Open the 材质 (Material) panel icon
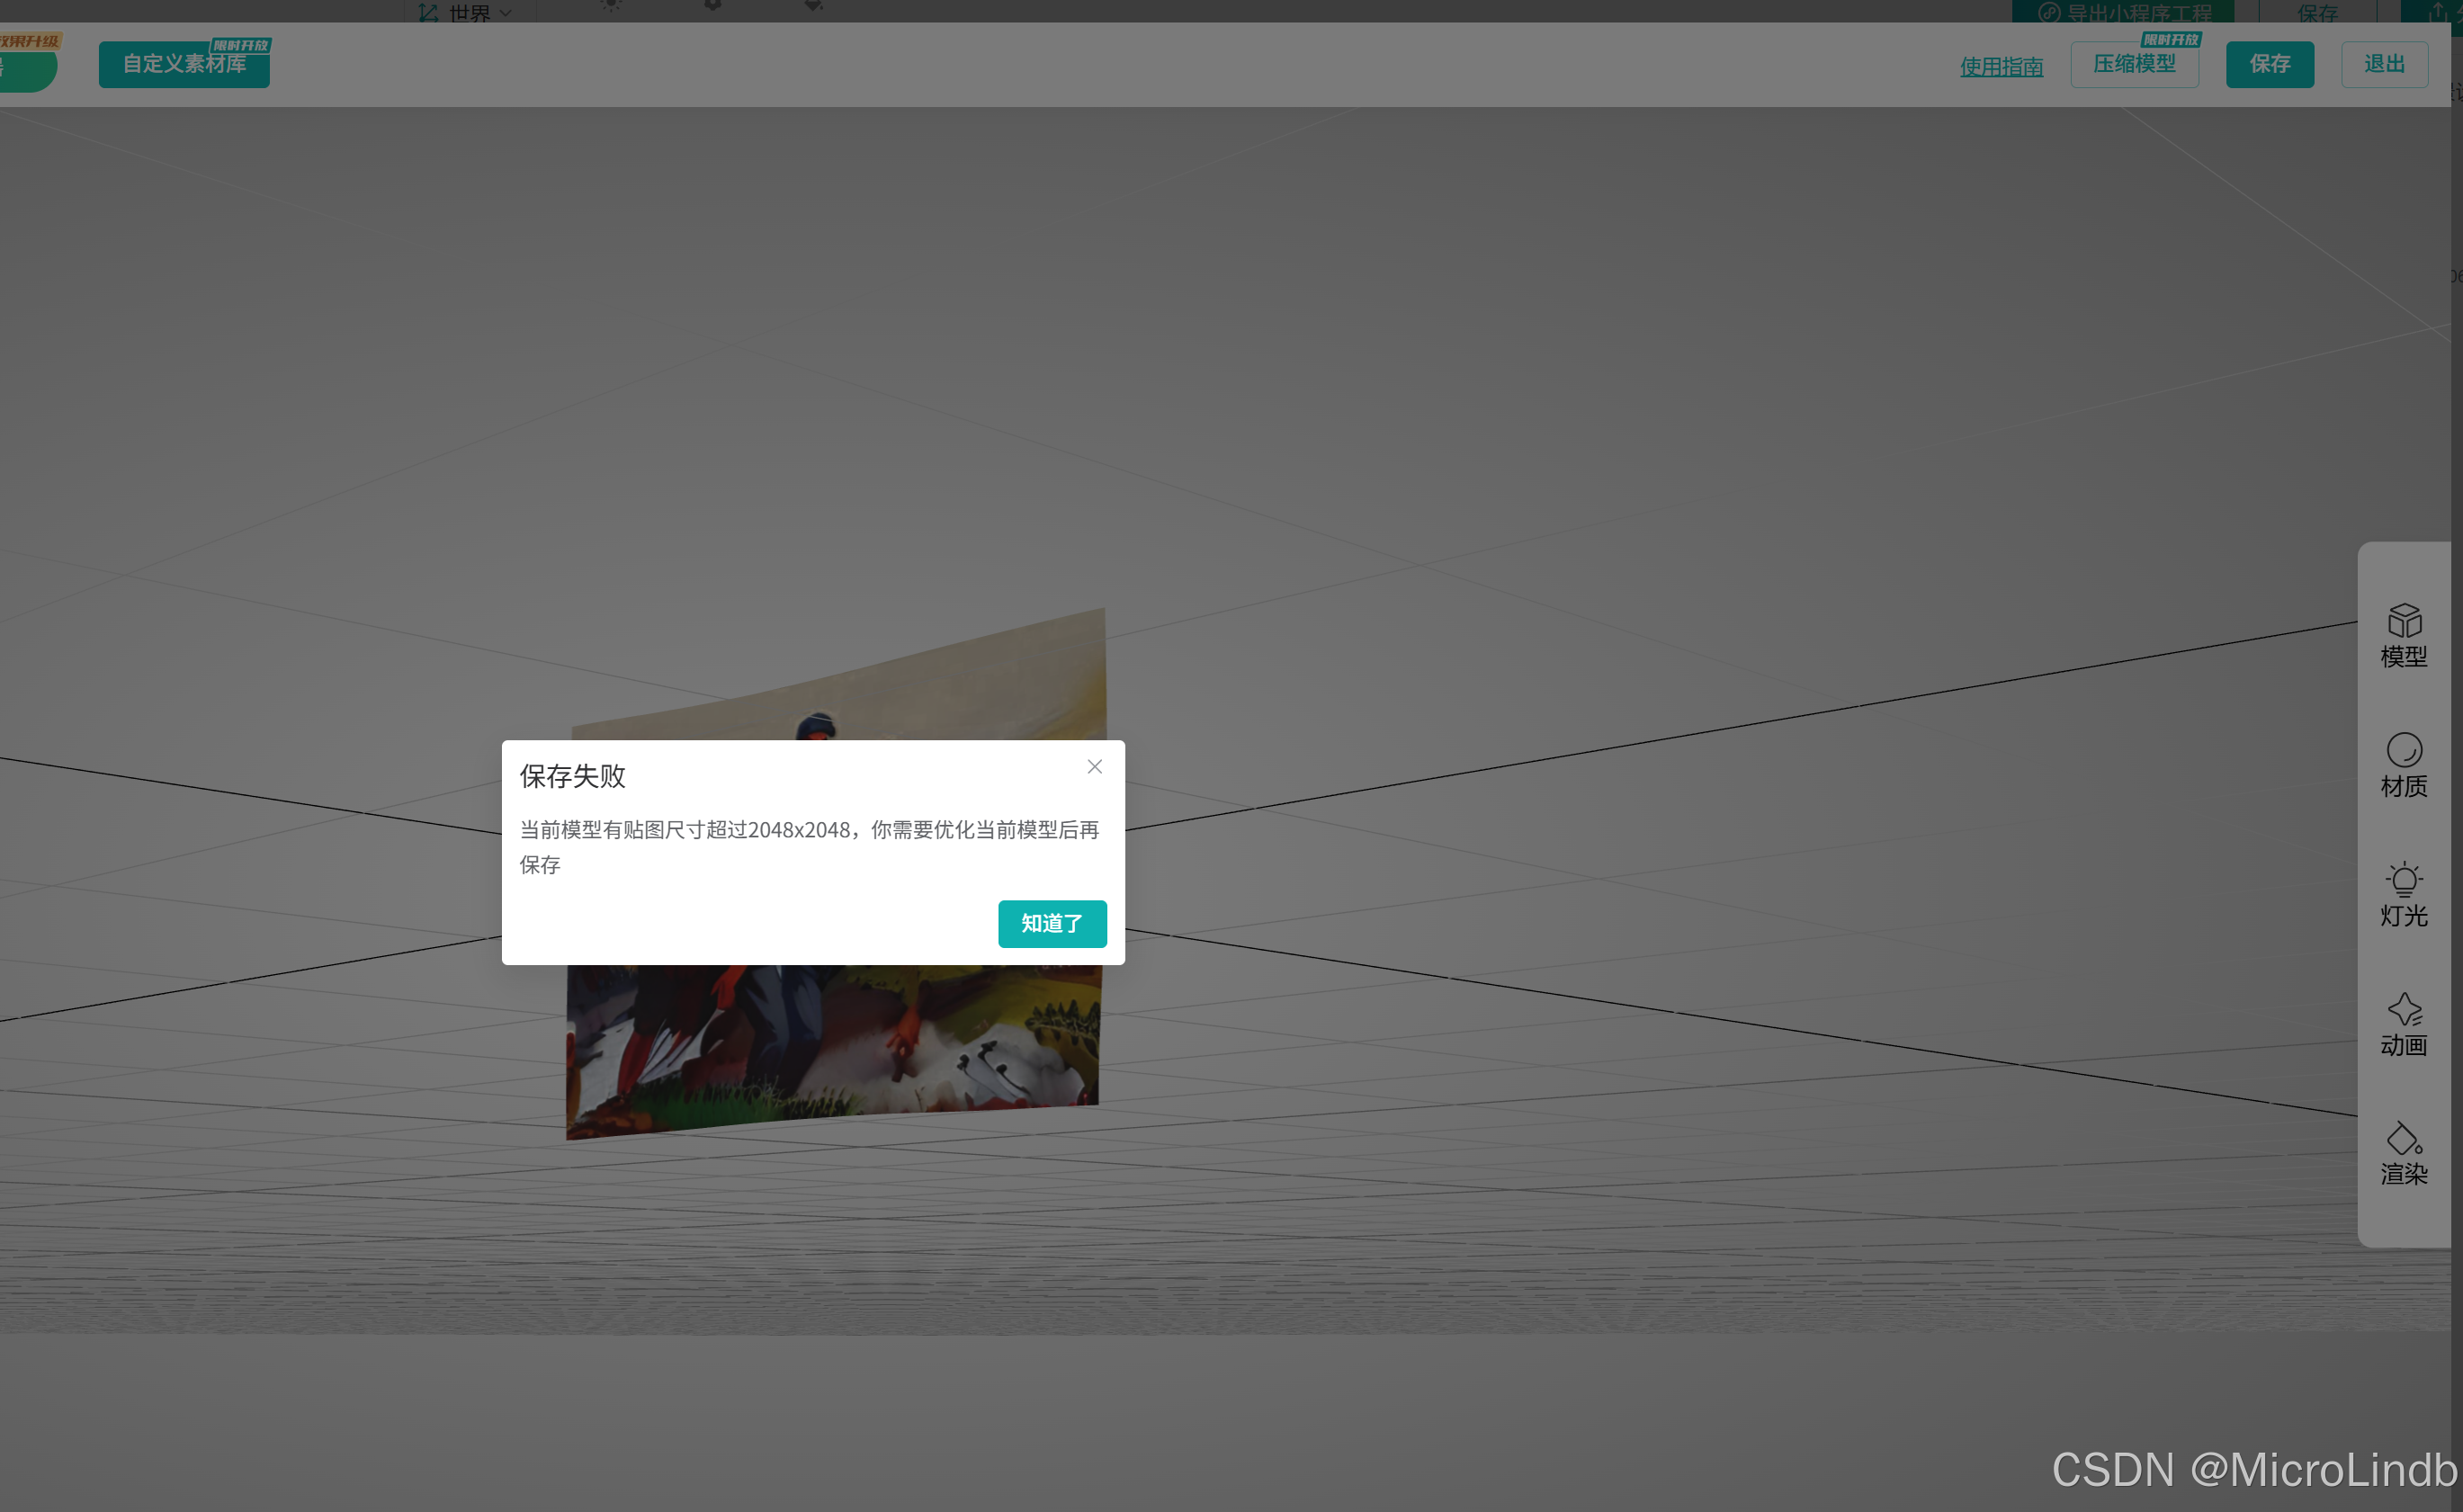Viewport: 2463px width, 1512px height. (x=2403, y=764)
